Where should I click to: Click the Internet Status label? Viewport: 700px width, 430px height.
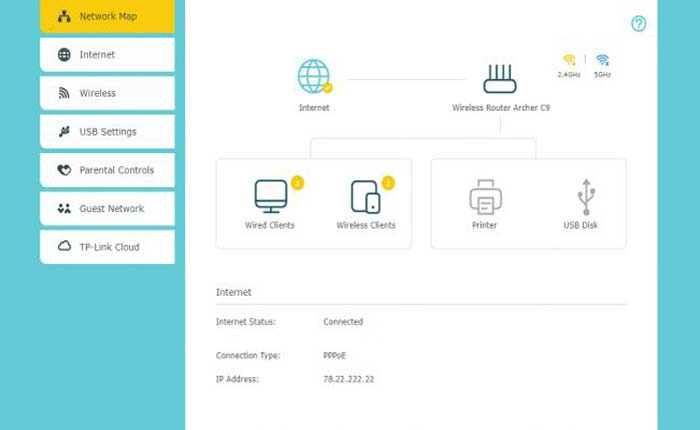pos(246,321)
